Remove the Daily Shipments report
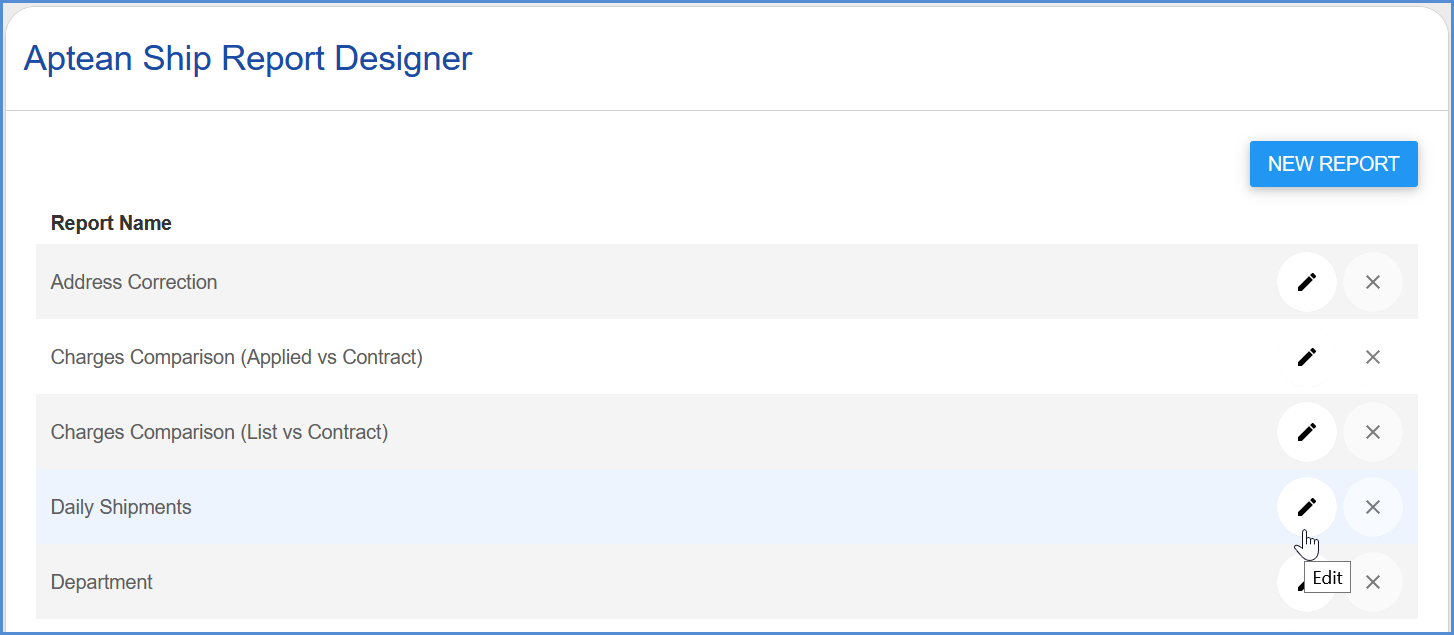1454x635 pixels. point(1372,507)
